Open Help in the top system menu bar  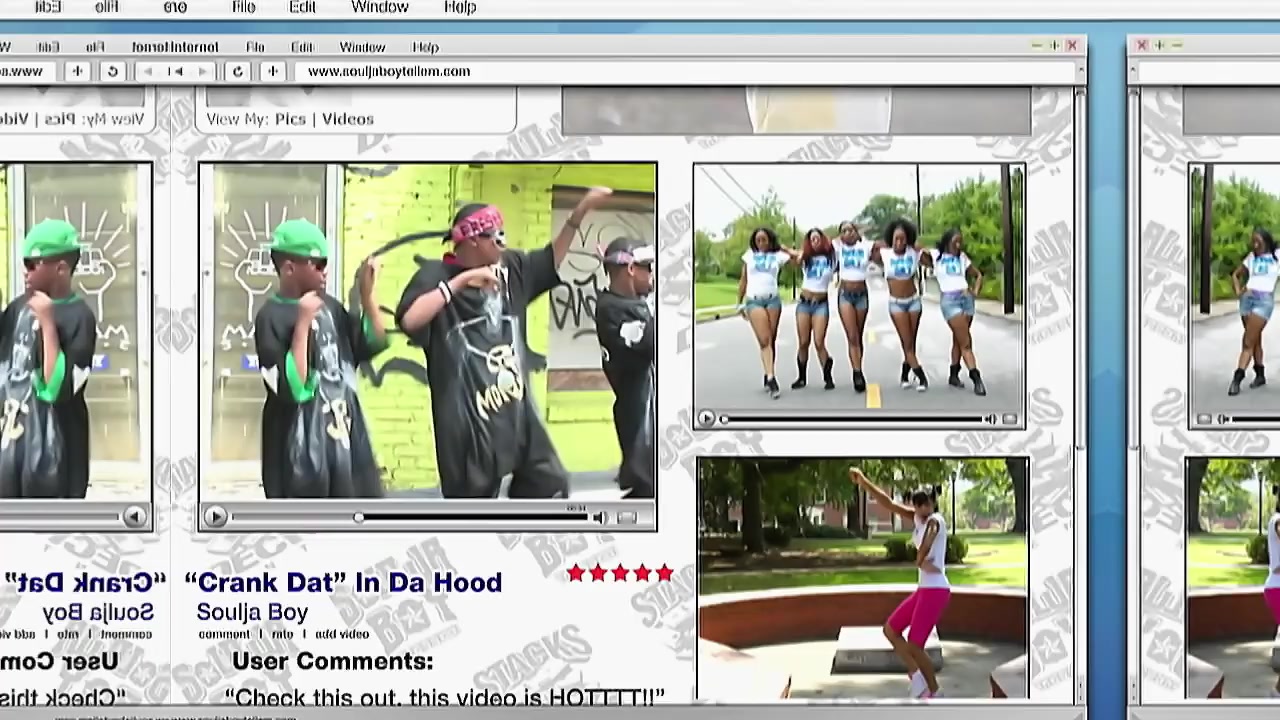click(x=460, y=7)
